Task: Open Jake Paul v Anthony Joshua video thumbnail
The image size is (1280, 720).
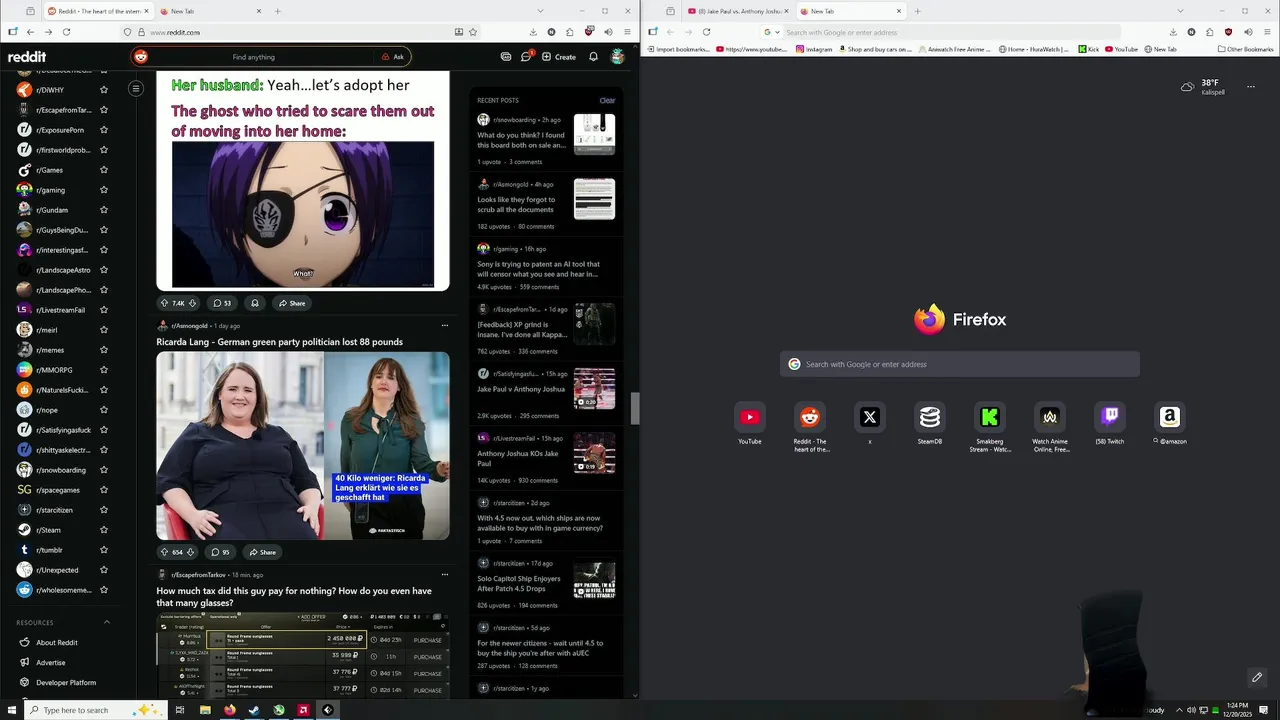Action: [594, 388]
